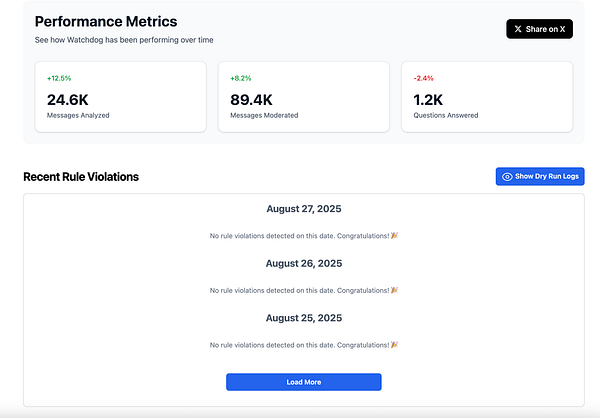The height and width of the screenshot is (418, 600).
Task: Toggle Show Dry Run Logs button
Action: (540, 176)
